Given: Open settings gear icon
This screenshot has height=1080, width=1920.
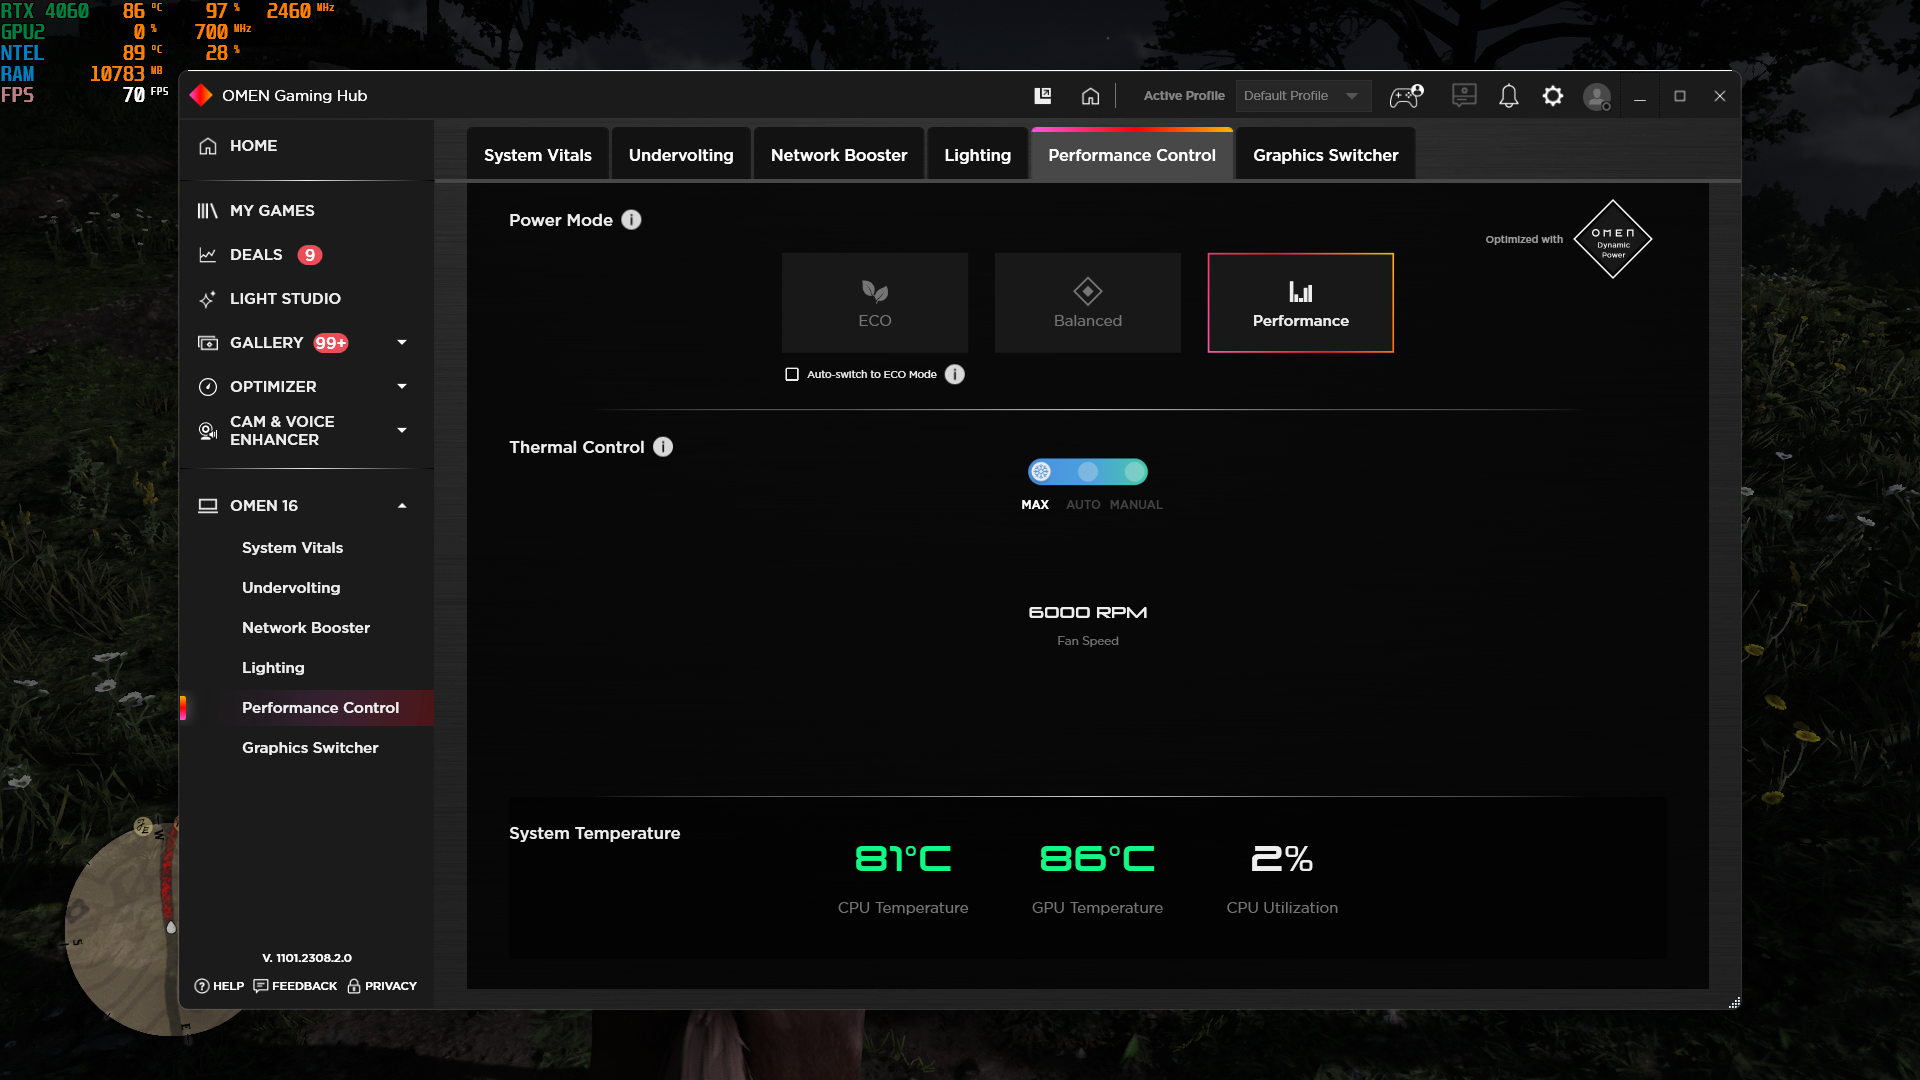Looking at the screenshot, I should coord(1552,96).
